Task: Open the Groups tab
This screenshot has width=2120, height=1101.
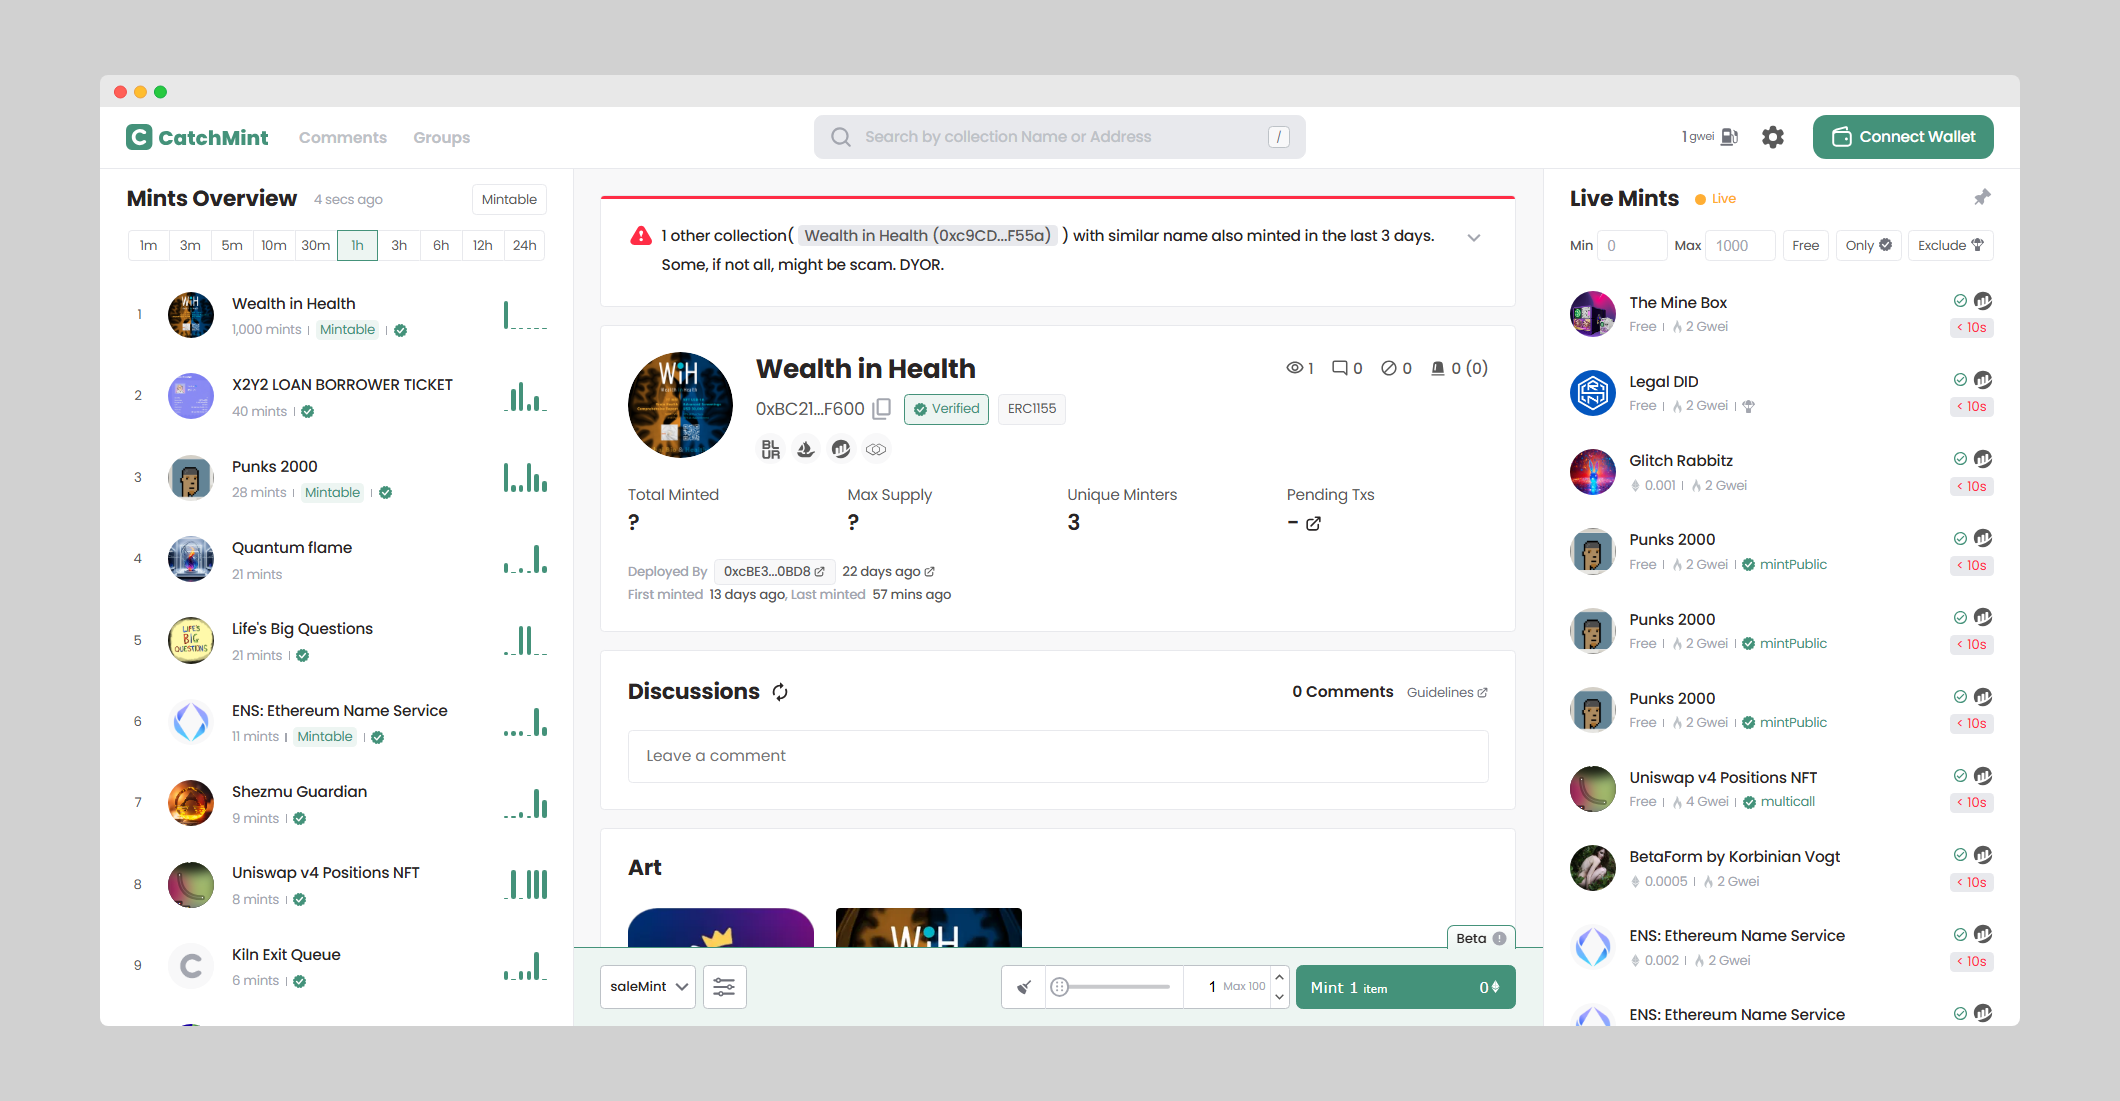Action: click(x=442, y=138)
